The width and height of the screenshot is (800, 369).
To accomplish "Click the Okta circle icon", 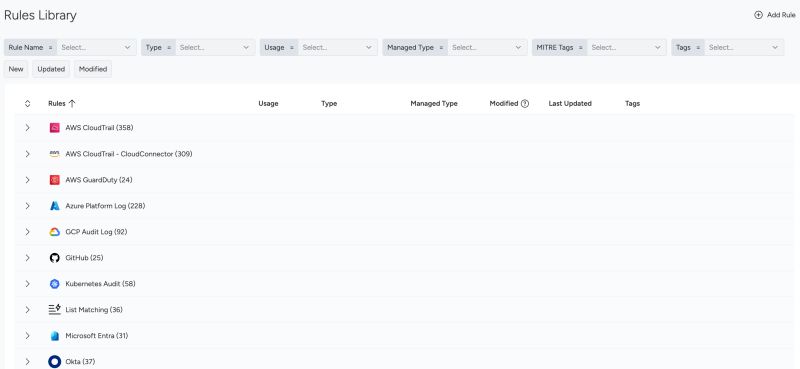I will pos(55,362).
